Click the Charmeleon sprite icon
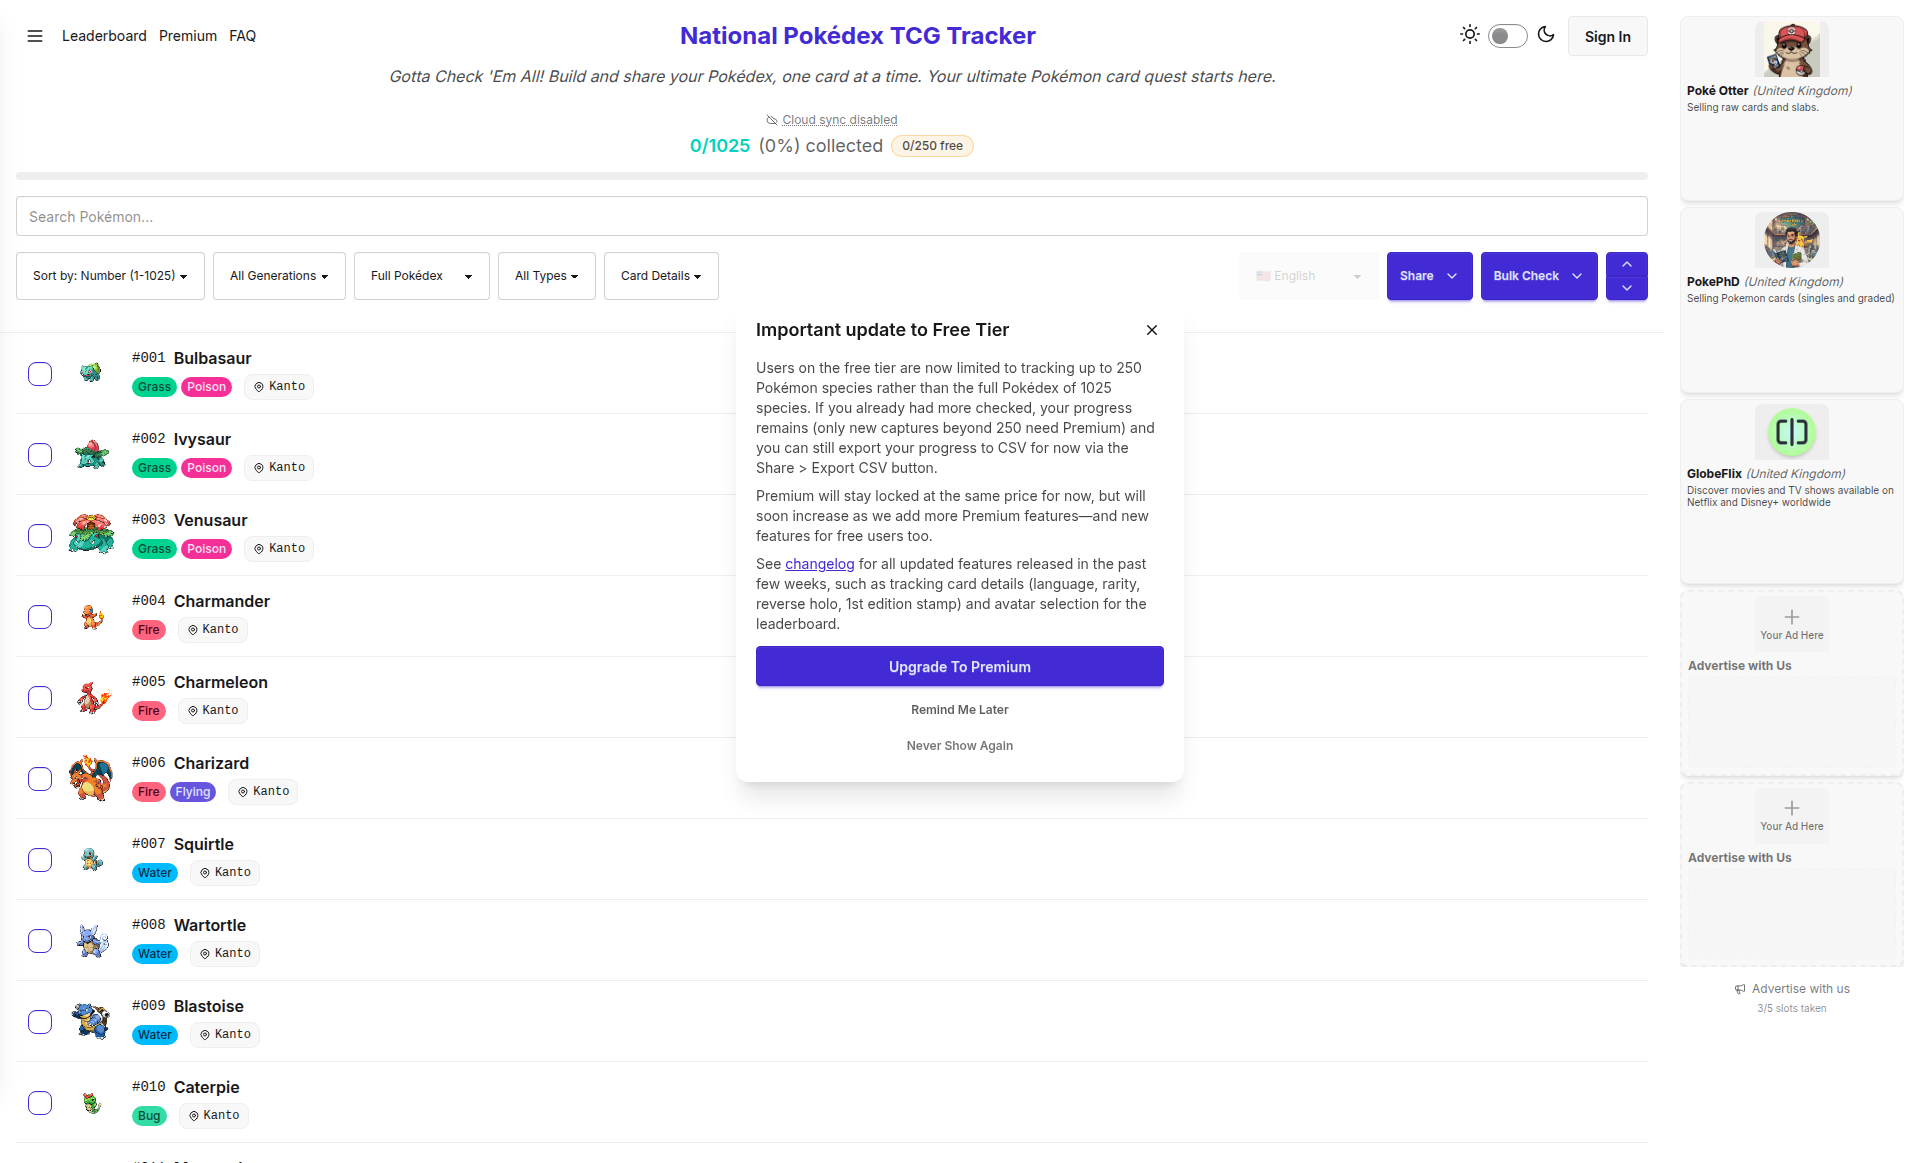Viewport: 1920px width, 1163px height. tap(91, 697)
